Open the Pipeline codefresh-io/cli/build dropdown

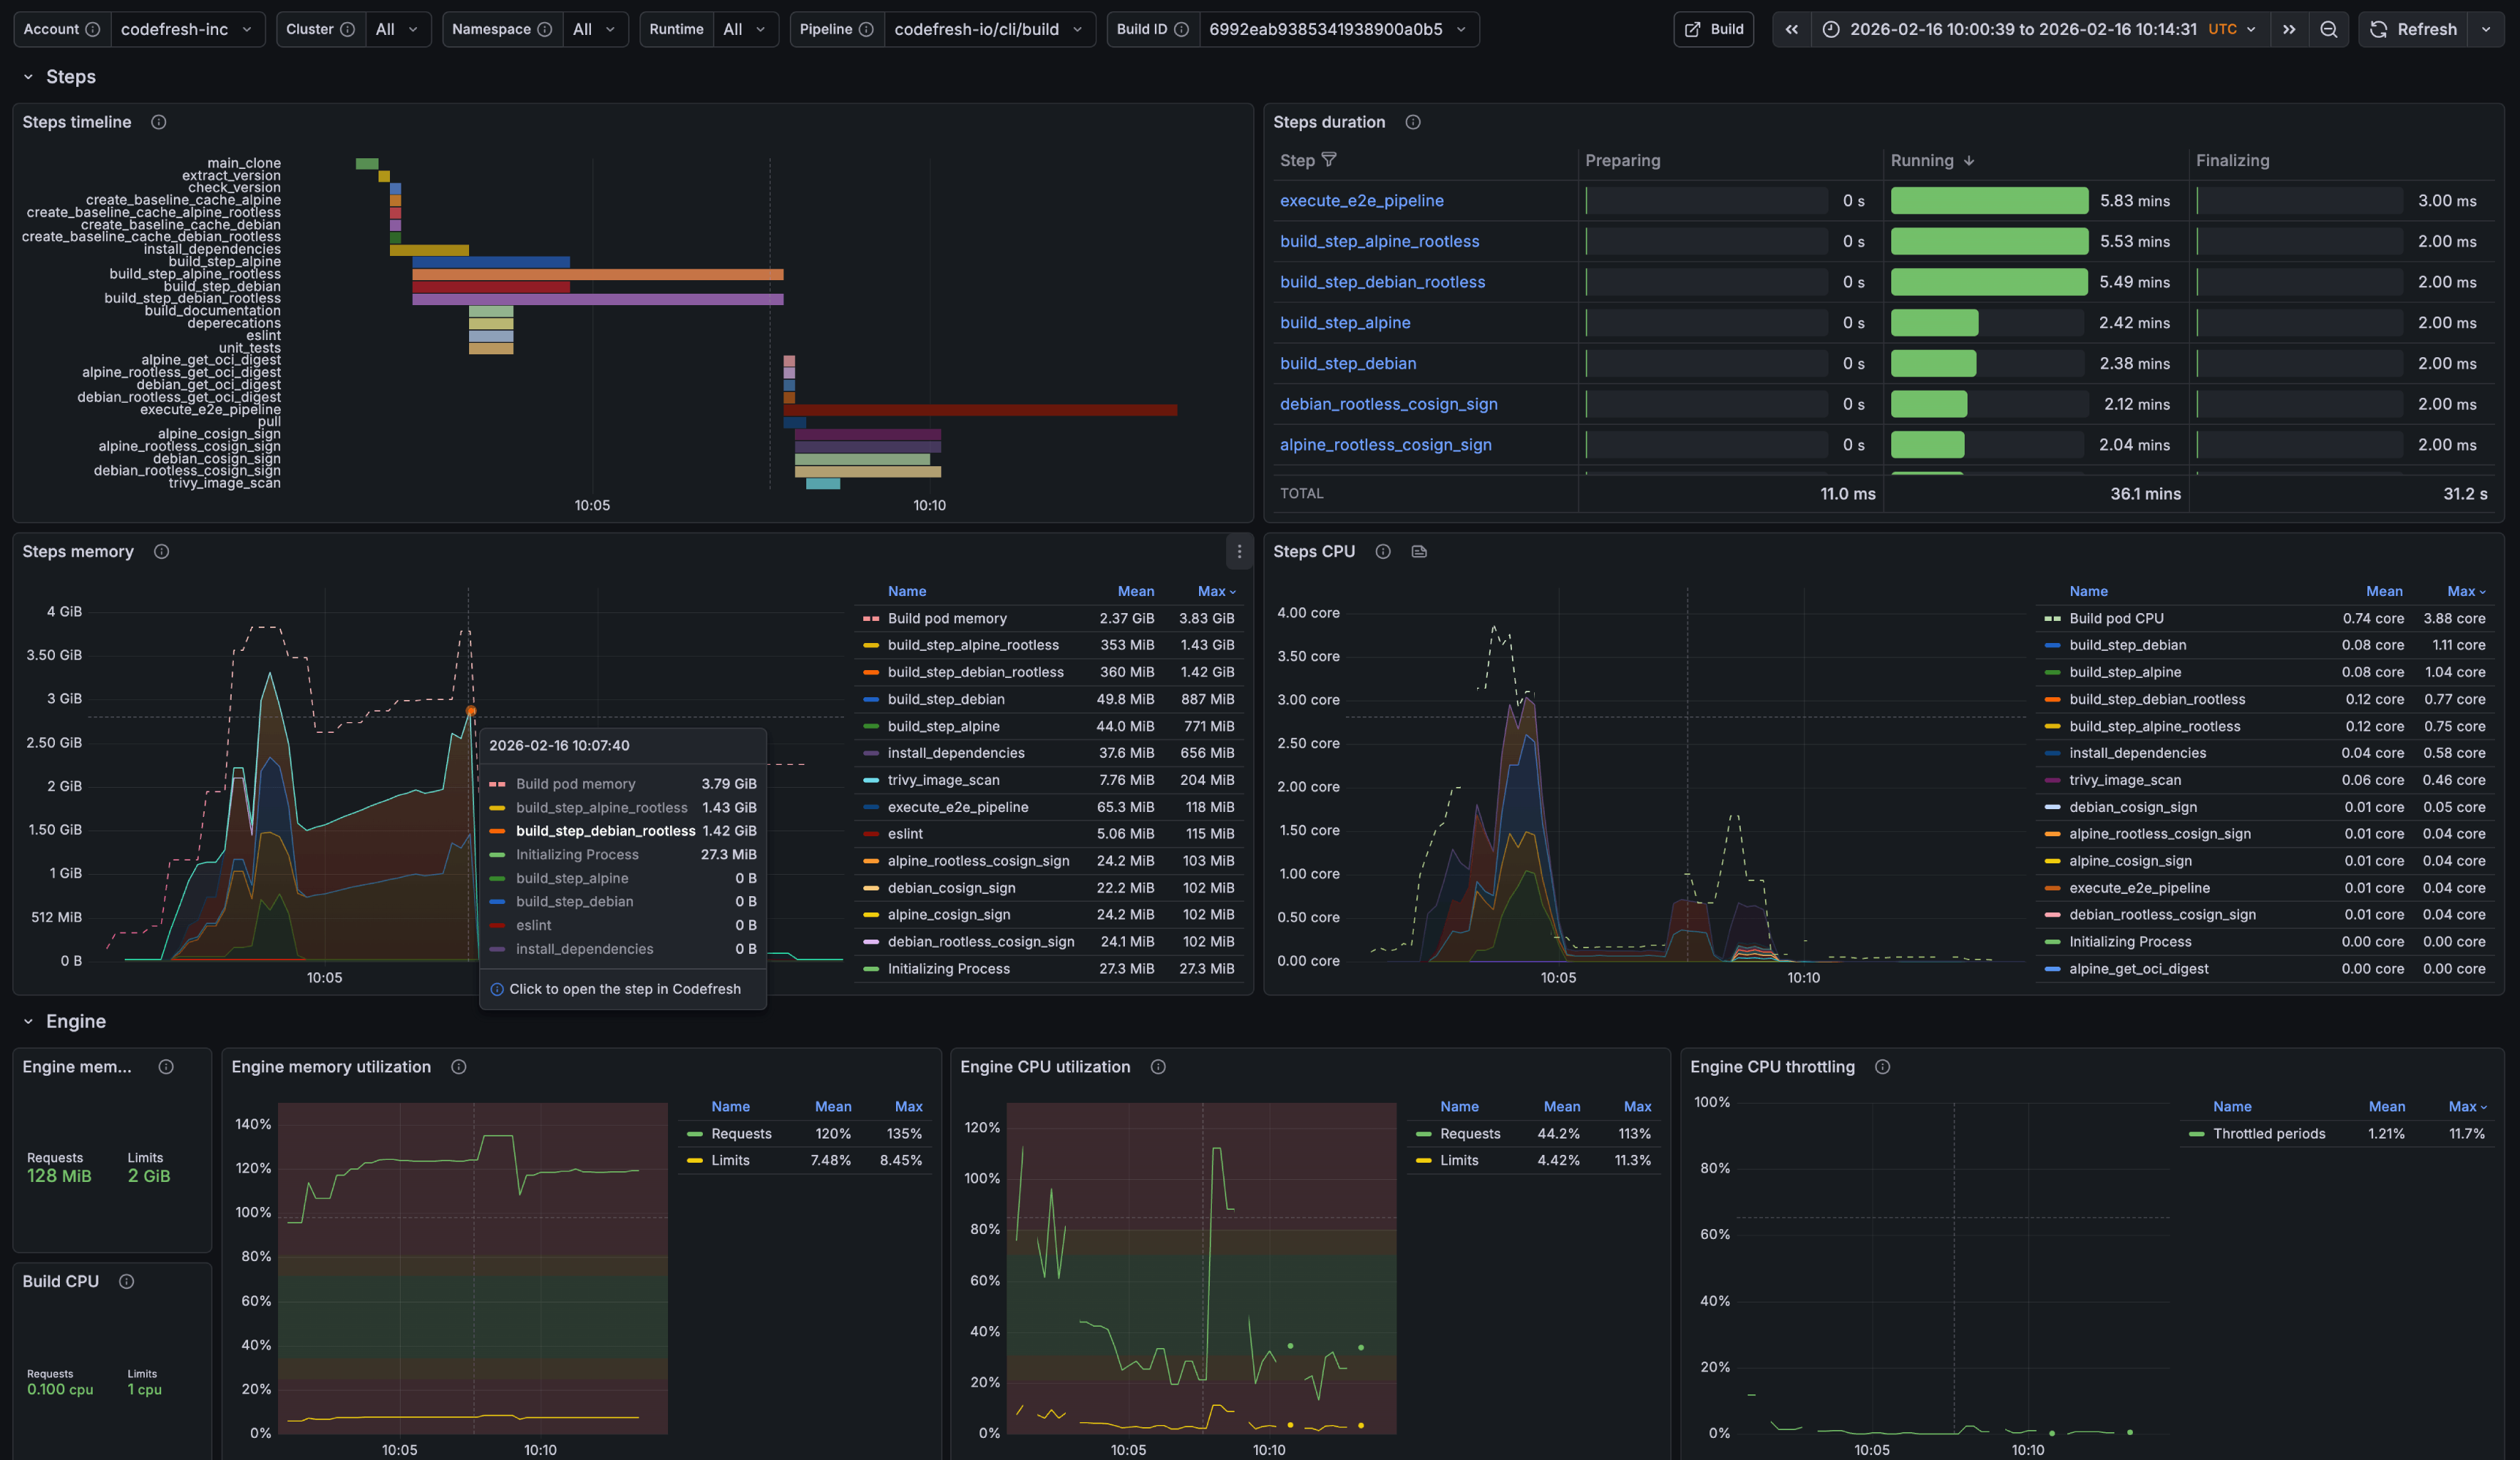pyautogui.click(x=987, y=29)
